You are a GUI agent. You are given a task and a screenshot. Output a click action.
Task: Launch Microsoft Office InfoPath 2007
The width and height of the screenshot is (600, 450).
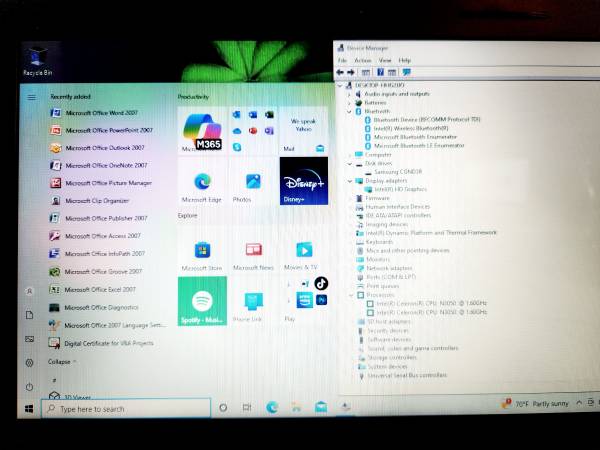[x=97, y=253]
